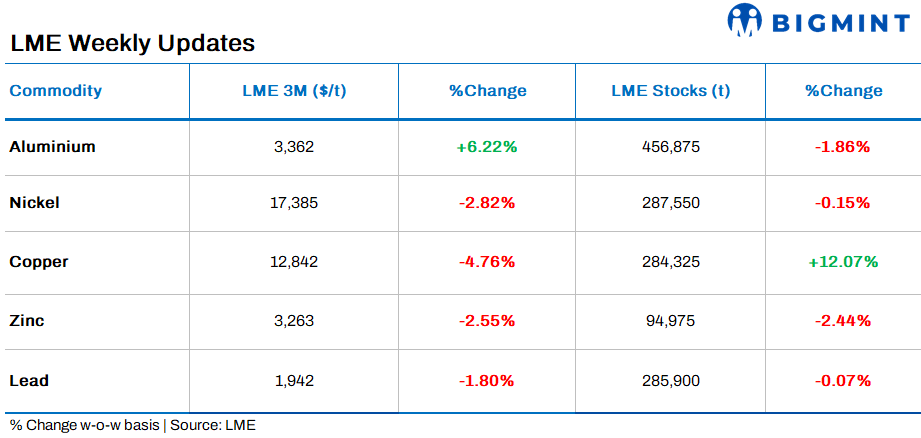Select the Zinc row label
The height and width of the screenshot is (438, 921).
27,321
